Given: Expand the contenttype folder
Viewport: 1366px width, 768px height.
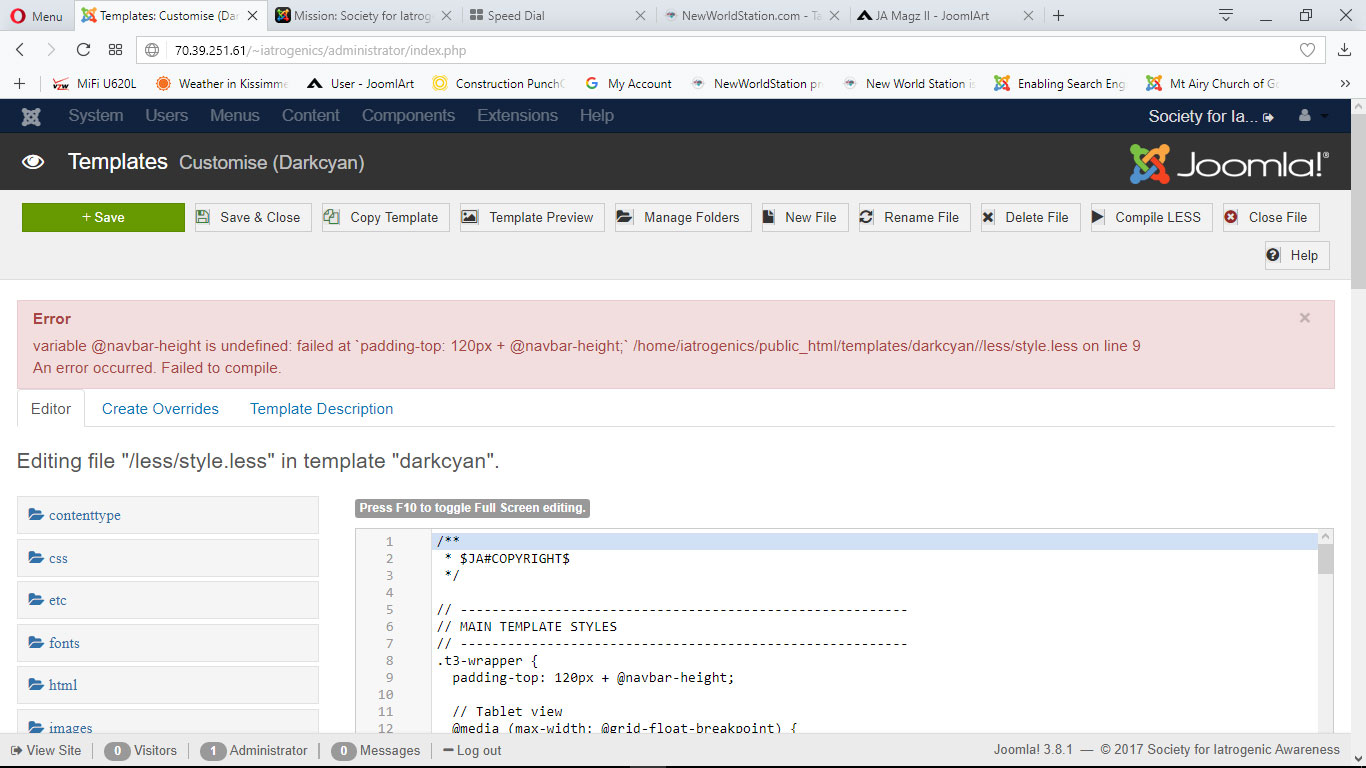Looking at the screenshot, I should click(x=84, y=515).
